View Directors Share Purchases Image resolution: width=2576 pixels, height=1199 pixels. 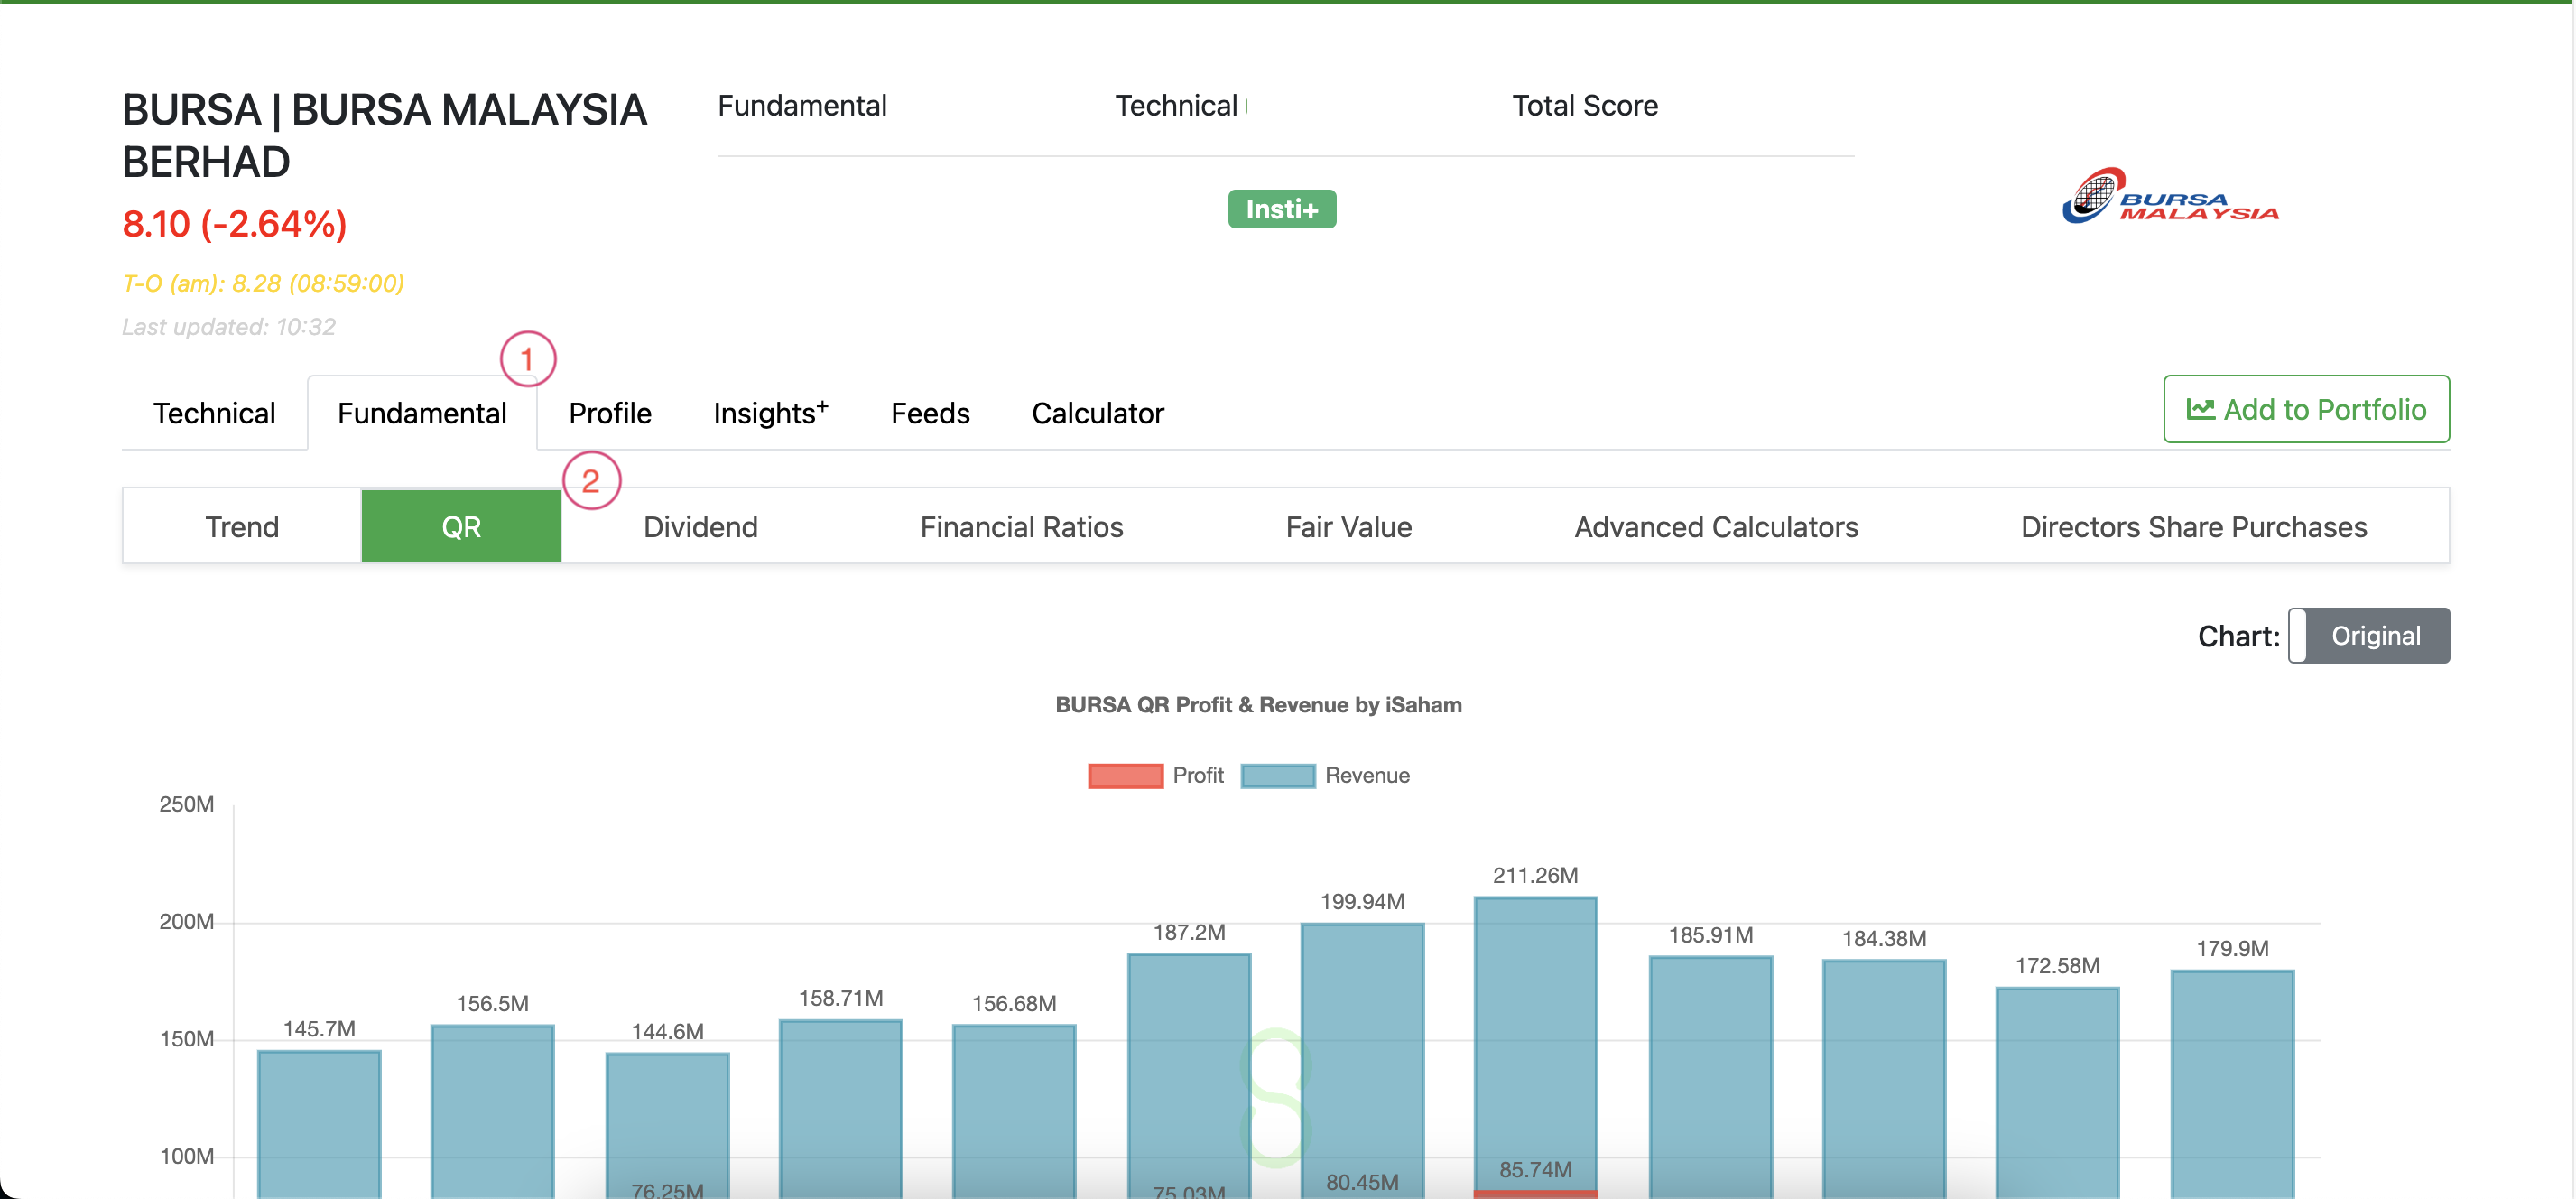(2193, 527)
